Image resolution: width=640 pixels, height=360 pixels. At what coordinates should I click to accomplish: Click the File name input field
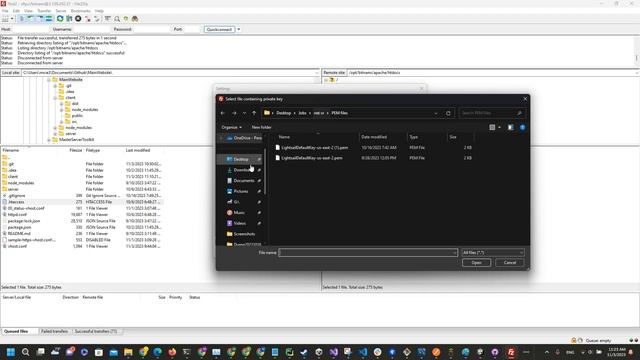(368, 253)
